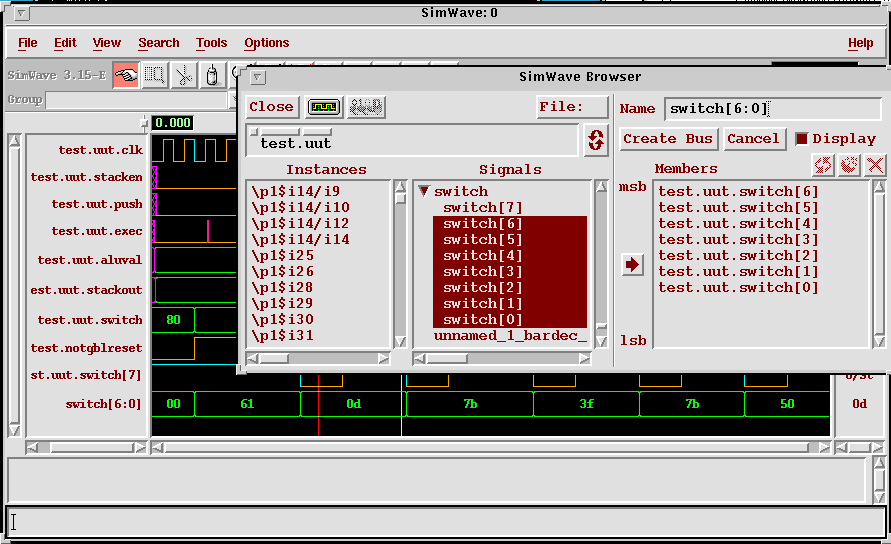This screenshot has height=544, width=891.
Task: Open the Tools menu
Action: [x=211, y=43]
